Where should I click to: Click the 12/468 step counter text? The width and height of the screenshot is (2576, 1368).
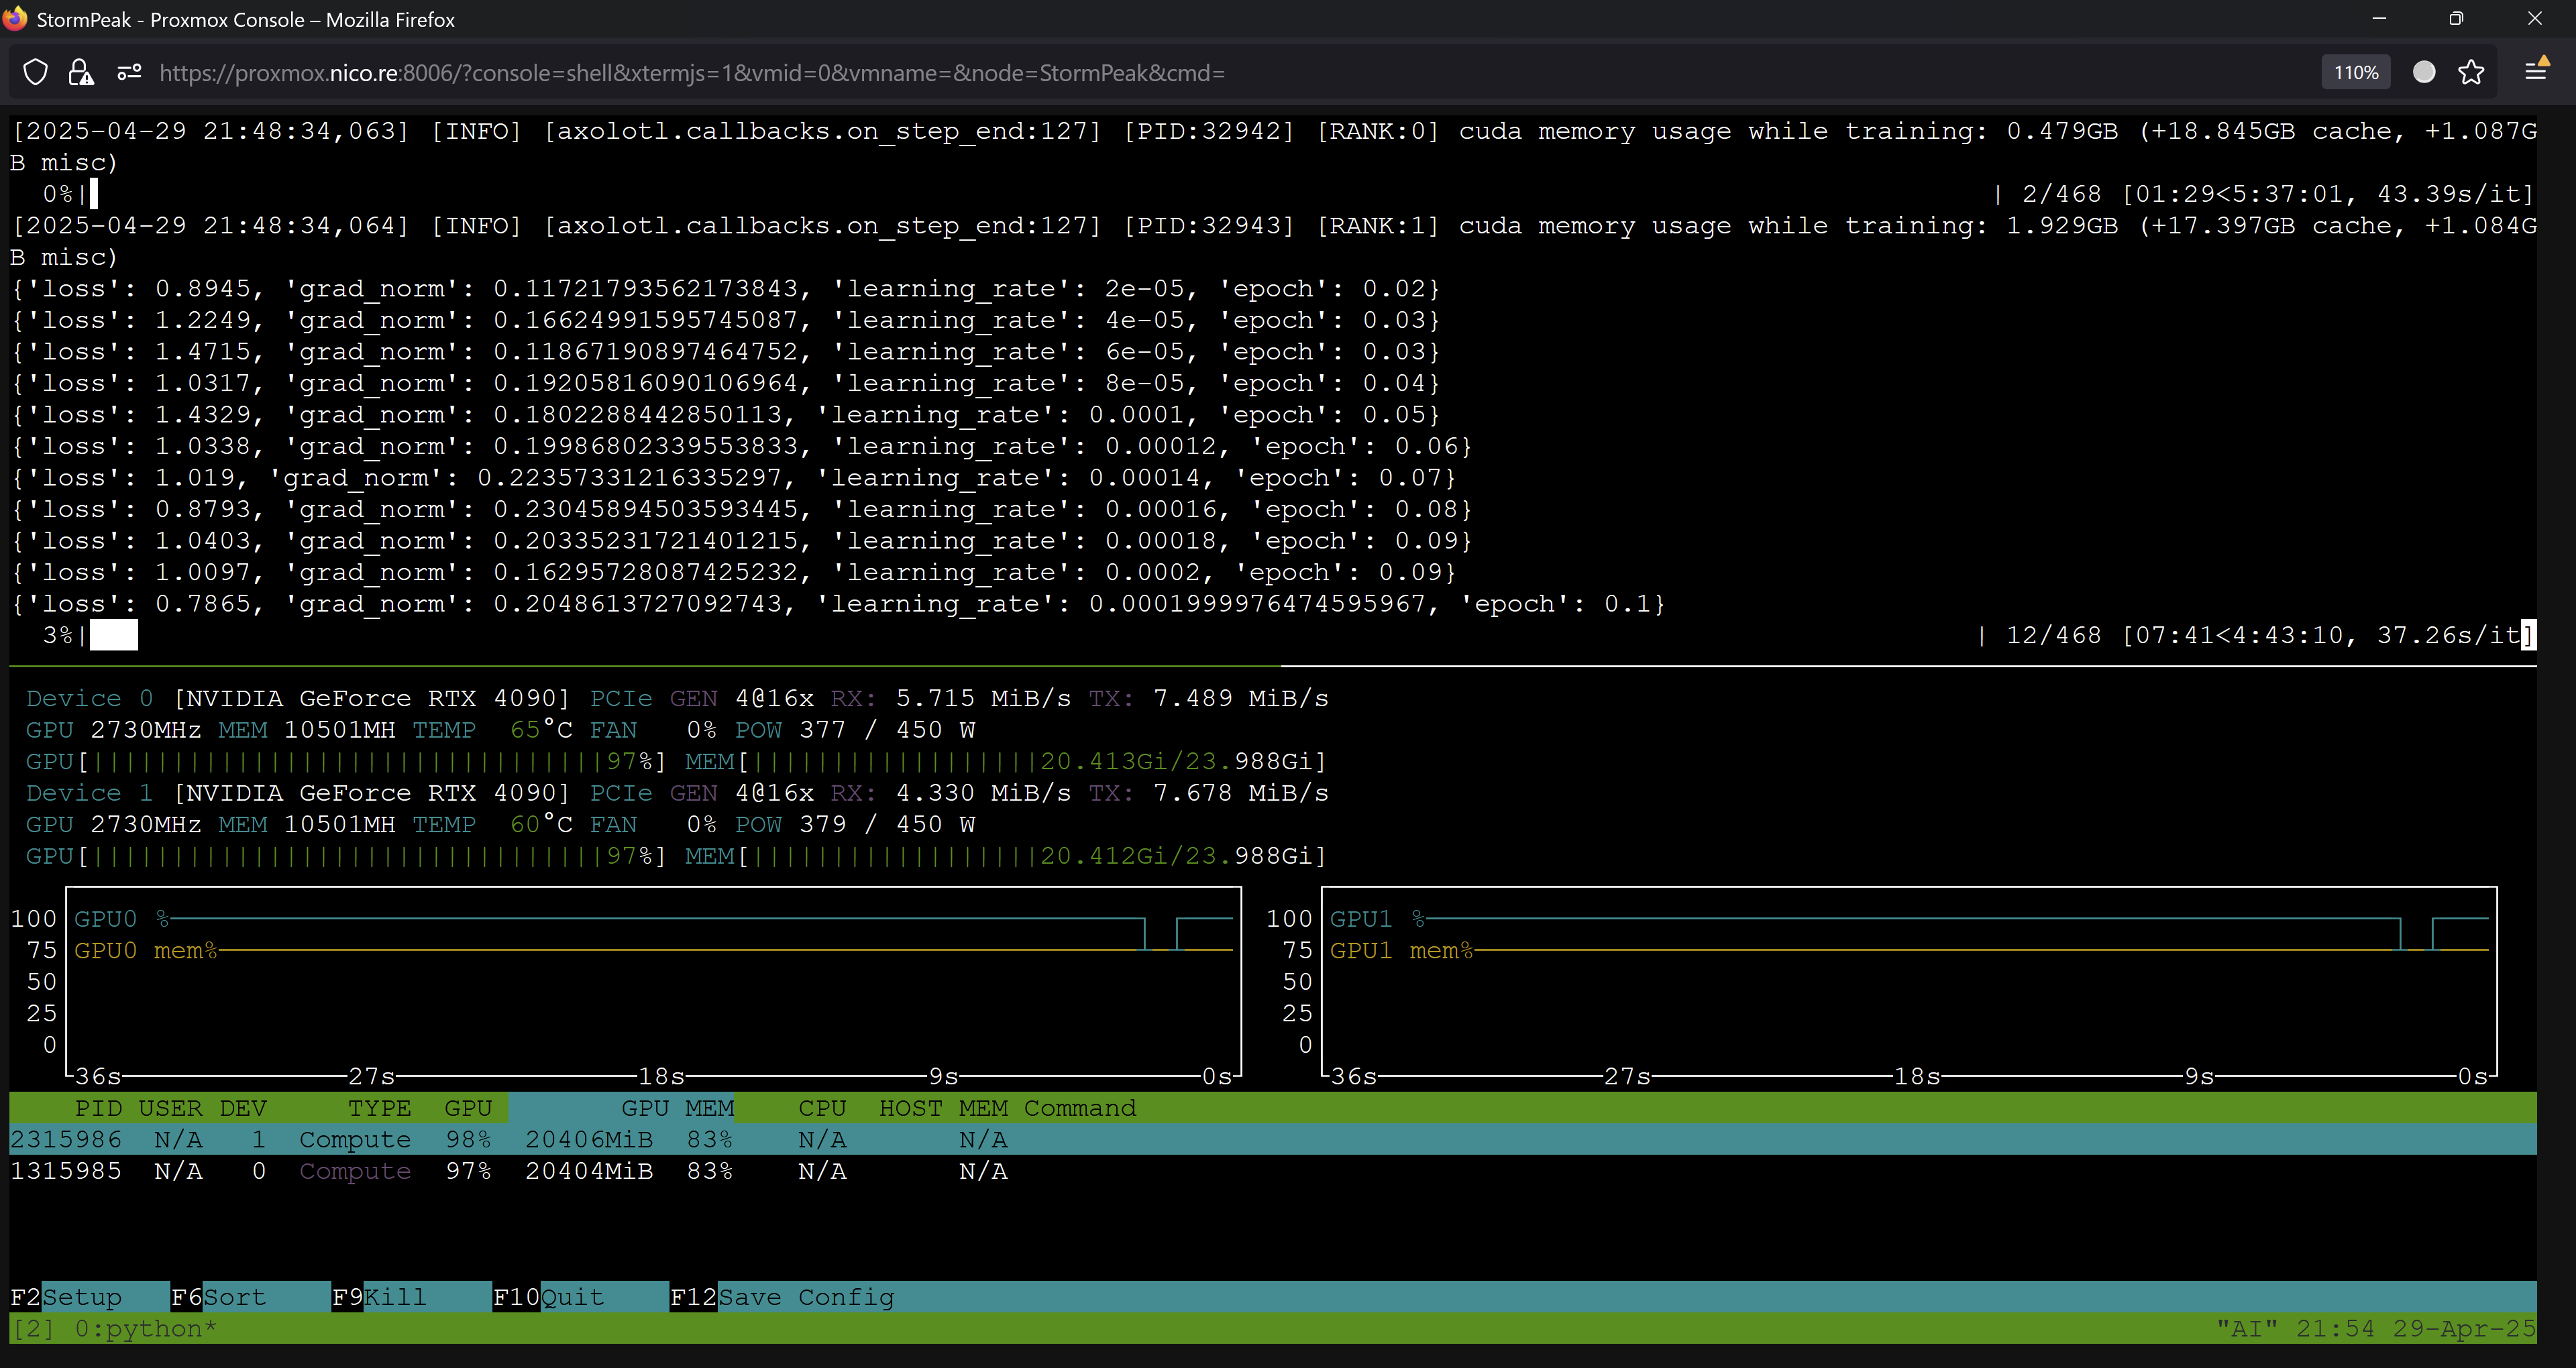[2054, 635]
